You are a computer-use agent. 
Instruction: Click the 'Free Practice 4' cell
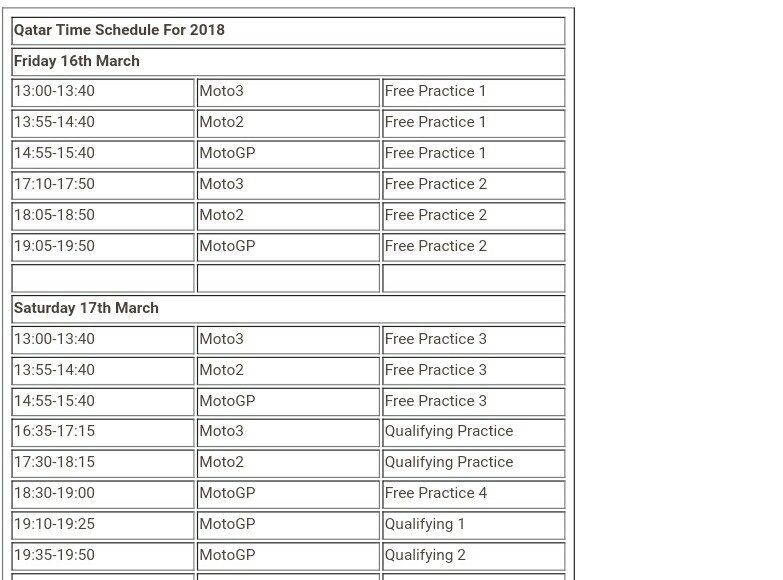(436, 493)
